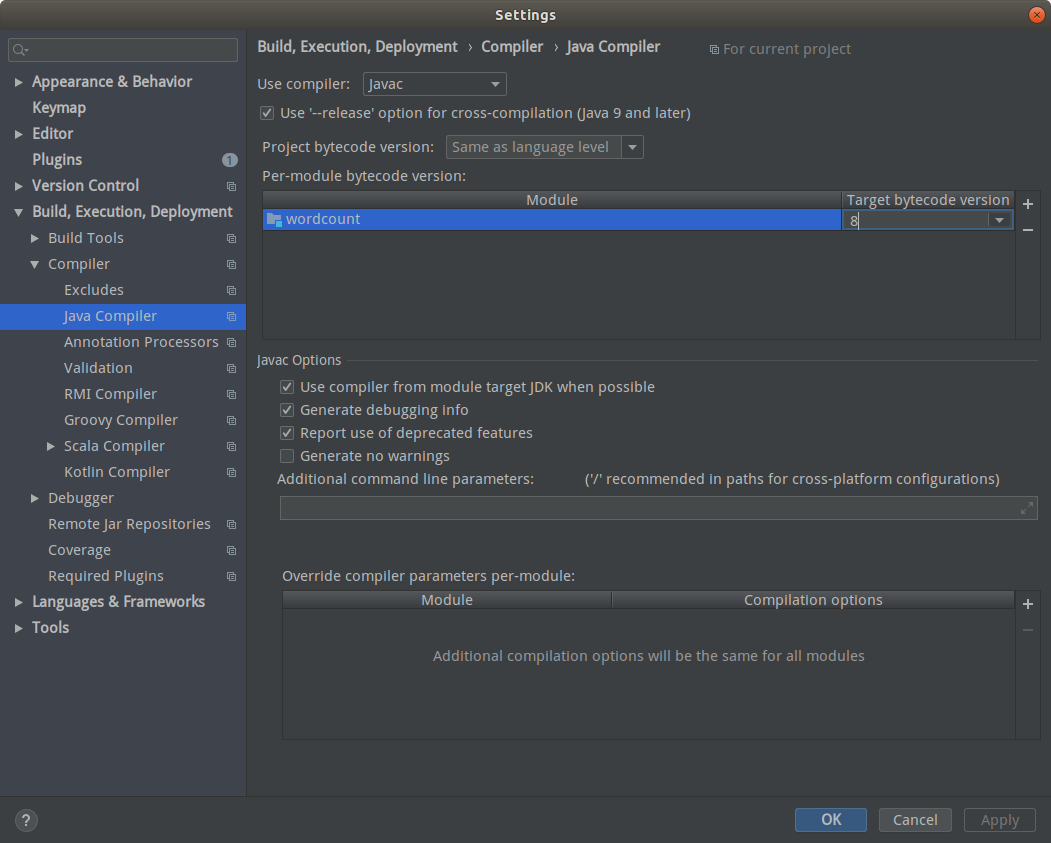1051x843 pixels.
Task: Expand the additional command line parameters field
Action: tap(1026, 508)
